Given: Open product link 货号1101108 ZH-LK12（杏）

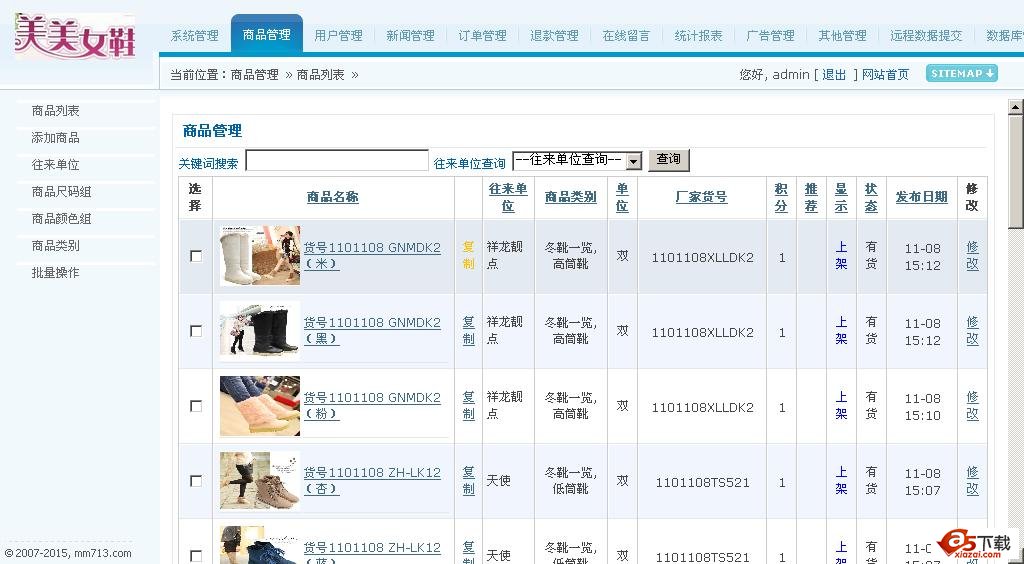Looking at the screenshot, I should tap(372, 481).
